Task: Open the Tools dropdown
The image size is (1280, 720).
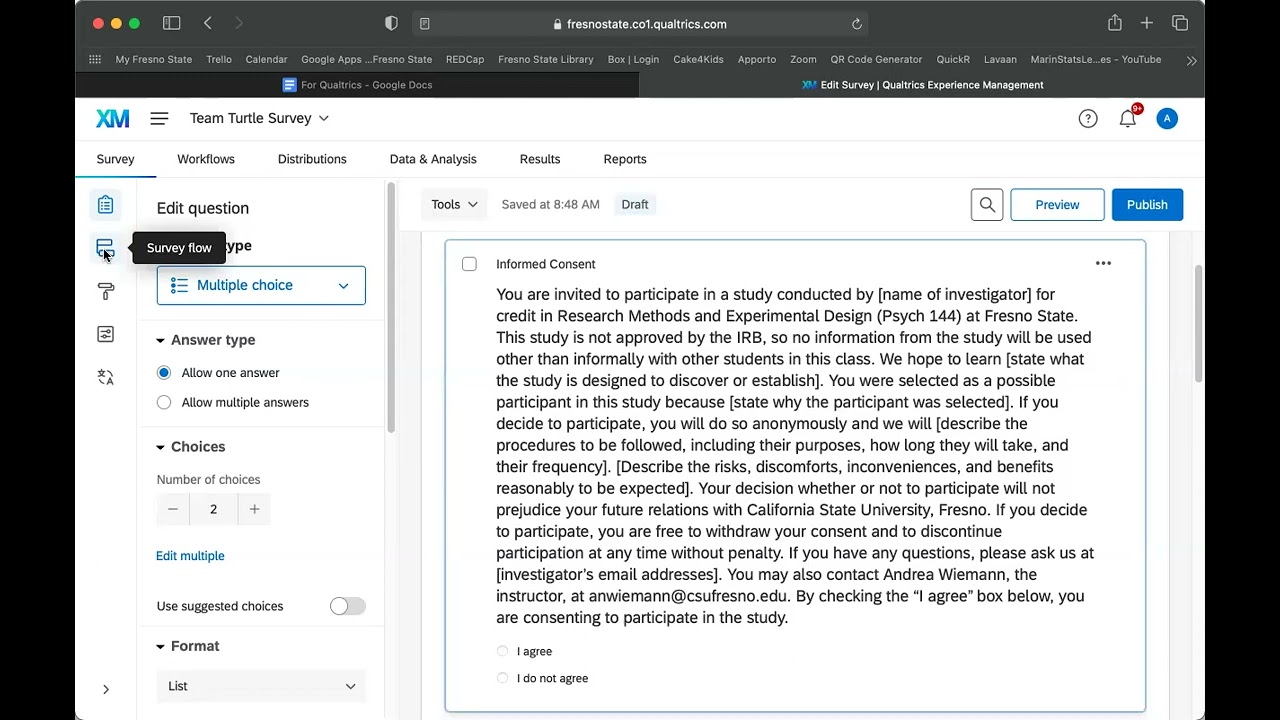Action: point(454,204)
